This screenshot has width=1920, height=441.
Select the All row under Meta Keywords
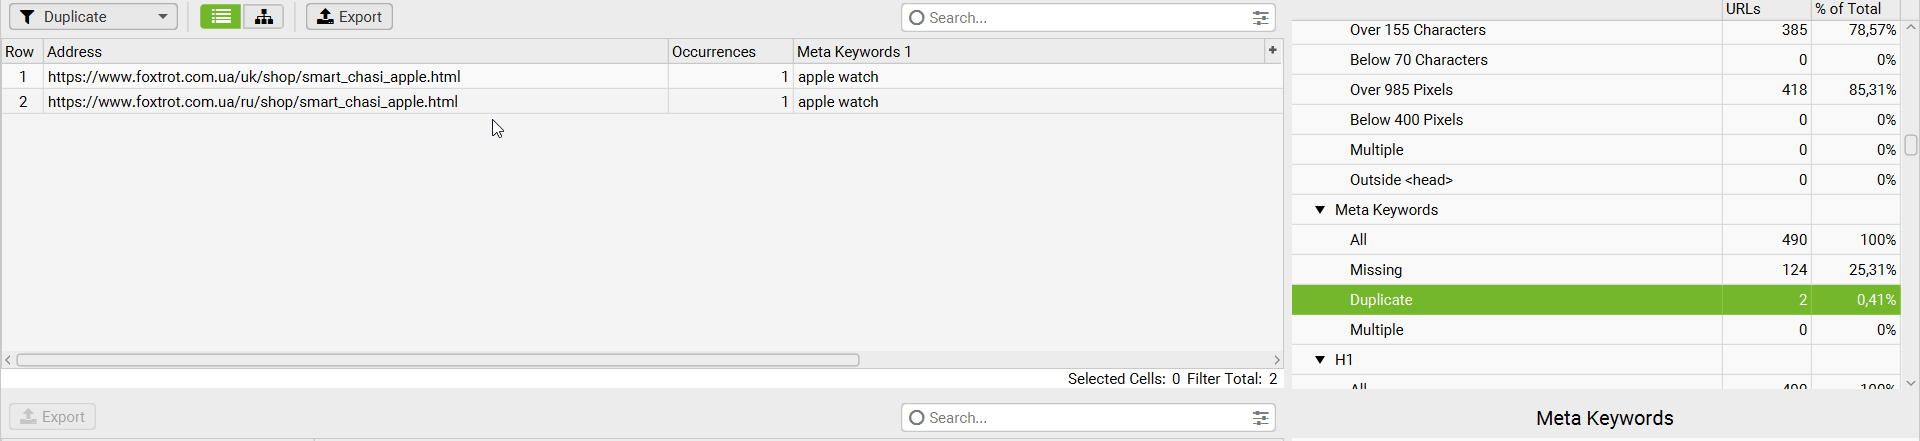pyautogui.click(x=1596, y=240)
